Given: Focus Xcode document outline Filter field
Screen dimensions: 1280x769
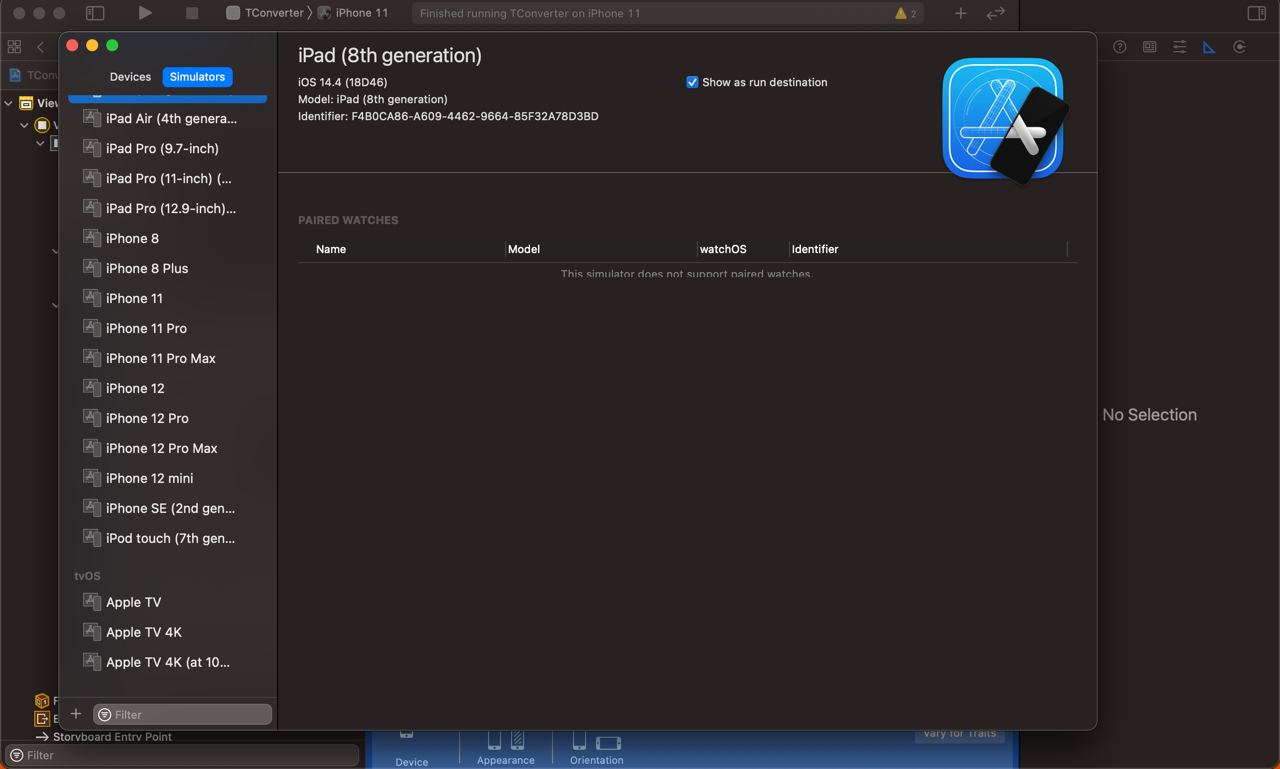Looking at the screenshot, I should (x=182, y=755).
